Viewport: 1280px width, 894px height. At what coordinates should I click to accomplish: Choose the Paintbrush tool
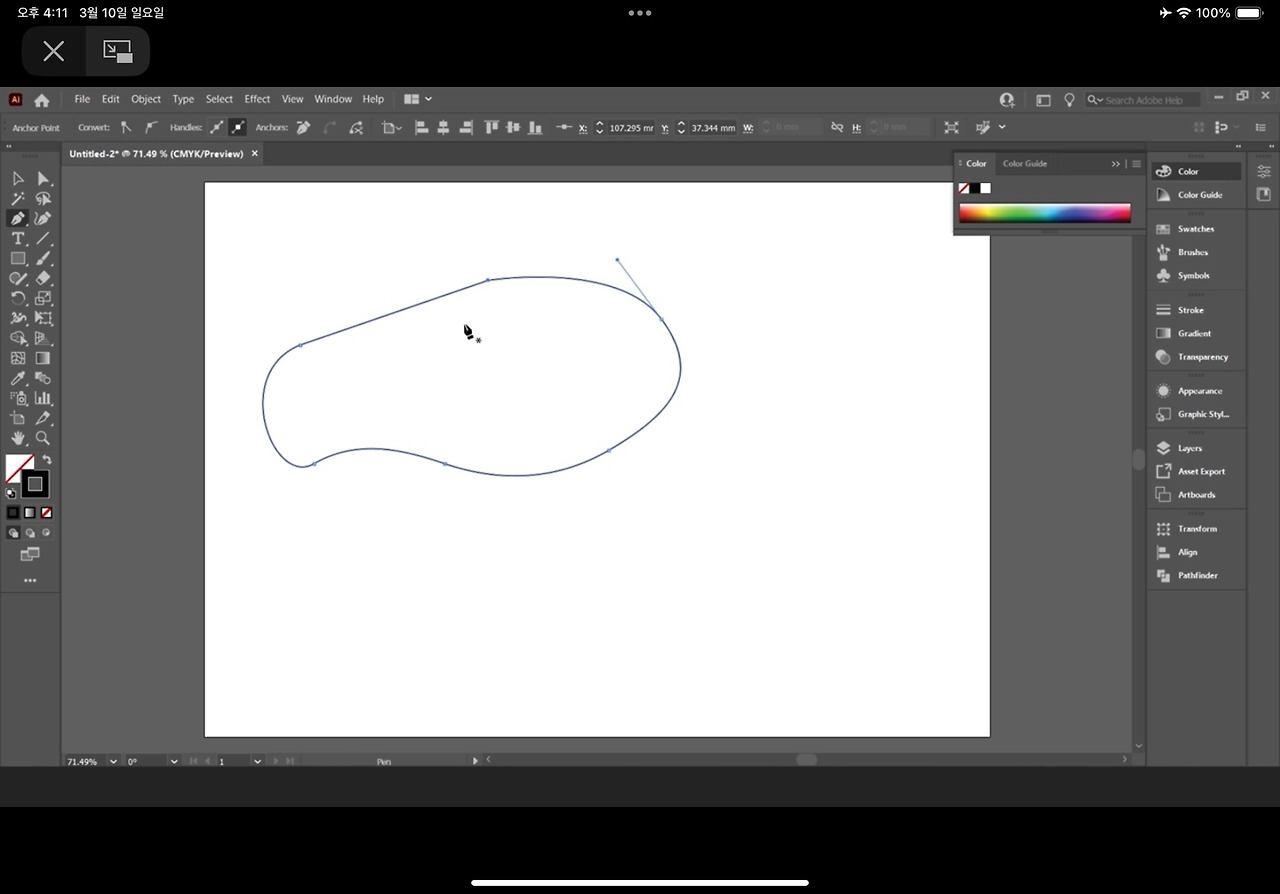[43, 259]
